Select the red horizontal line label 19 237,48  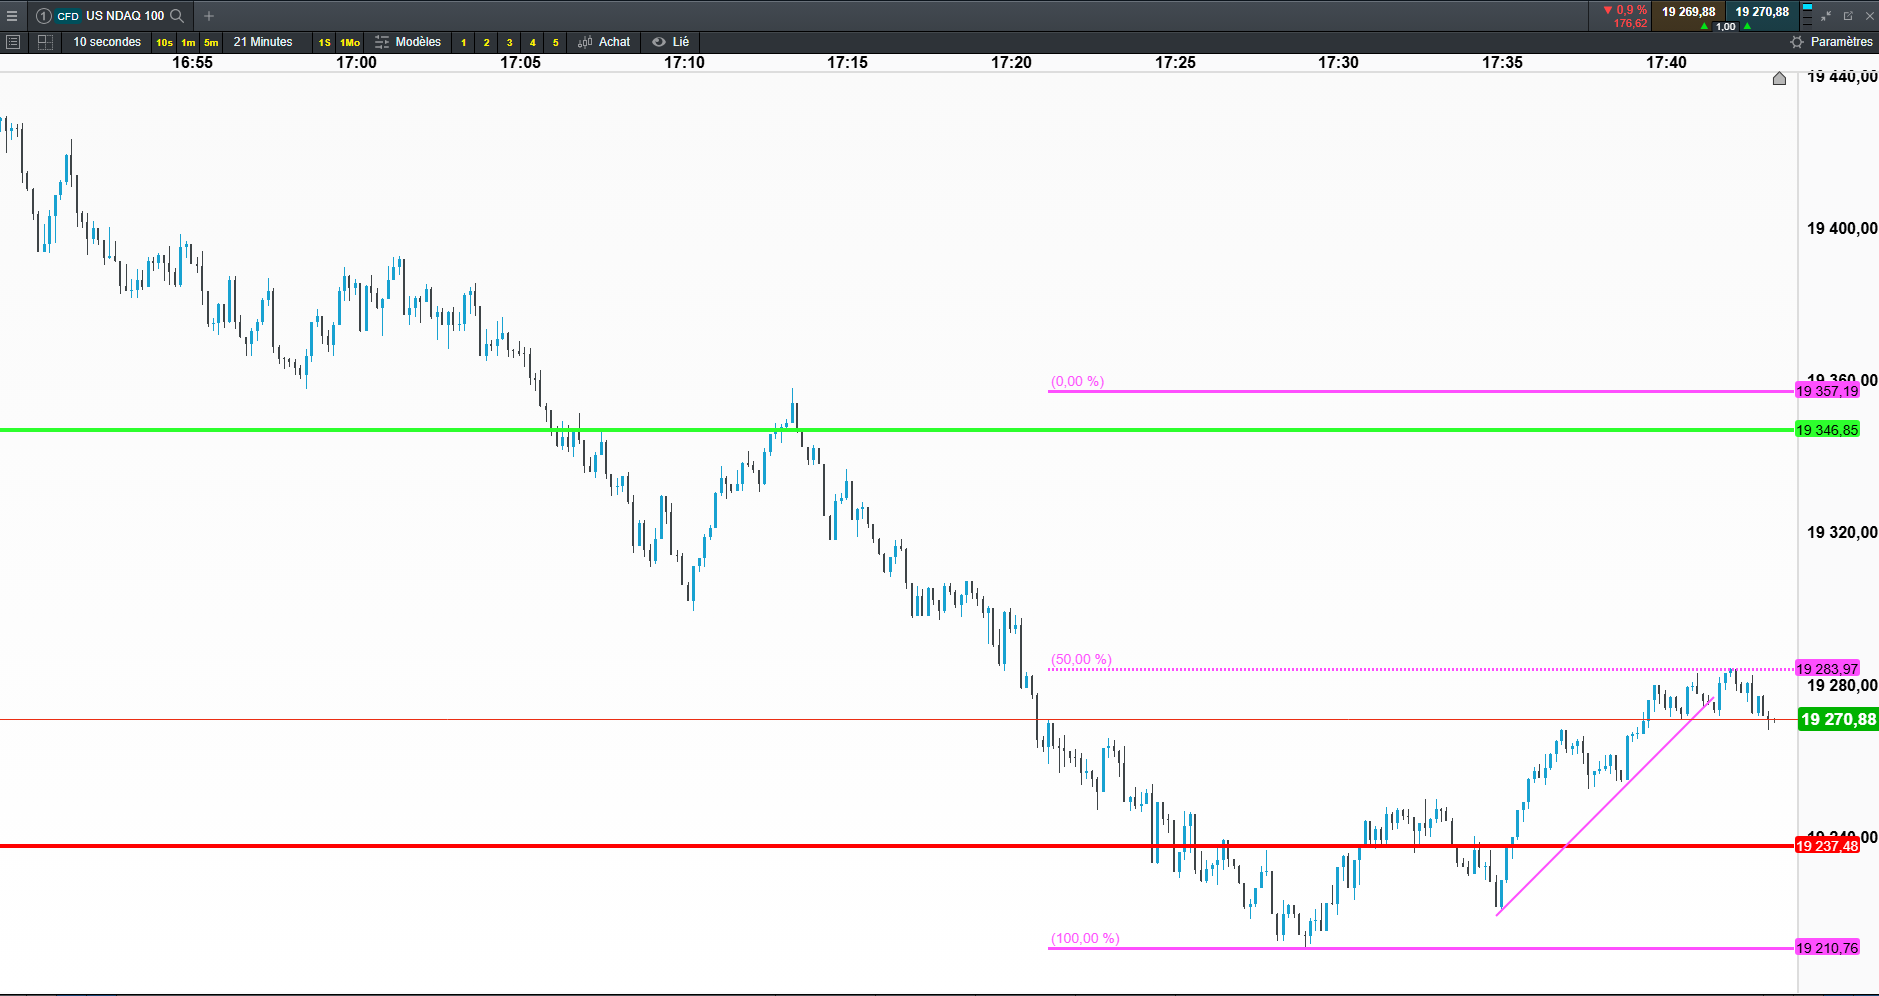coord(1827,846)
